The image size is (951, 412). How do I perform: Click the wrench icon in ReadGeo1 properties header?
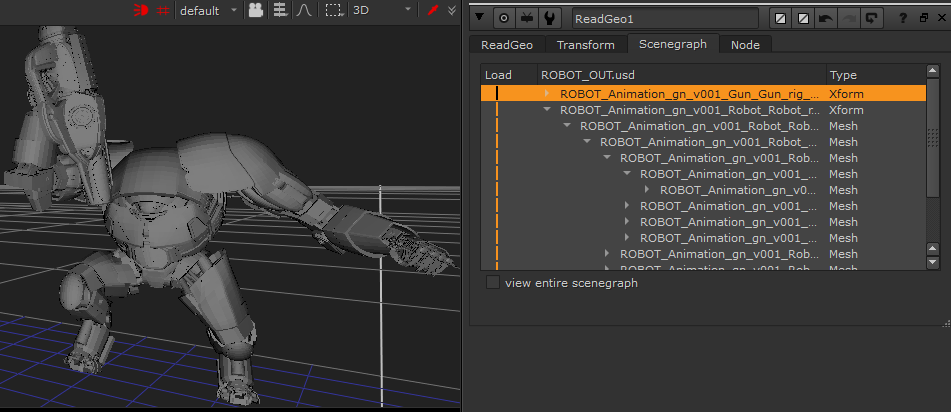pos(549,18)
